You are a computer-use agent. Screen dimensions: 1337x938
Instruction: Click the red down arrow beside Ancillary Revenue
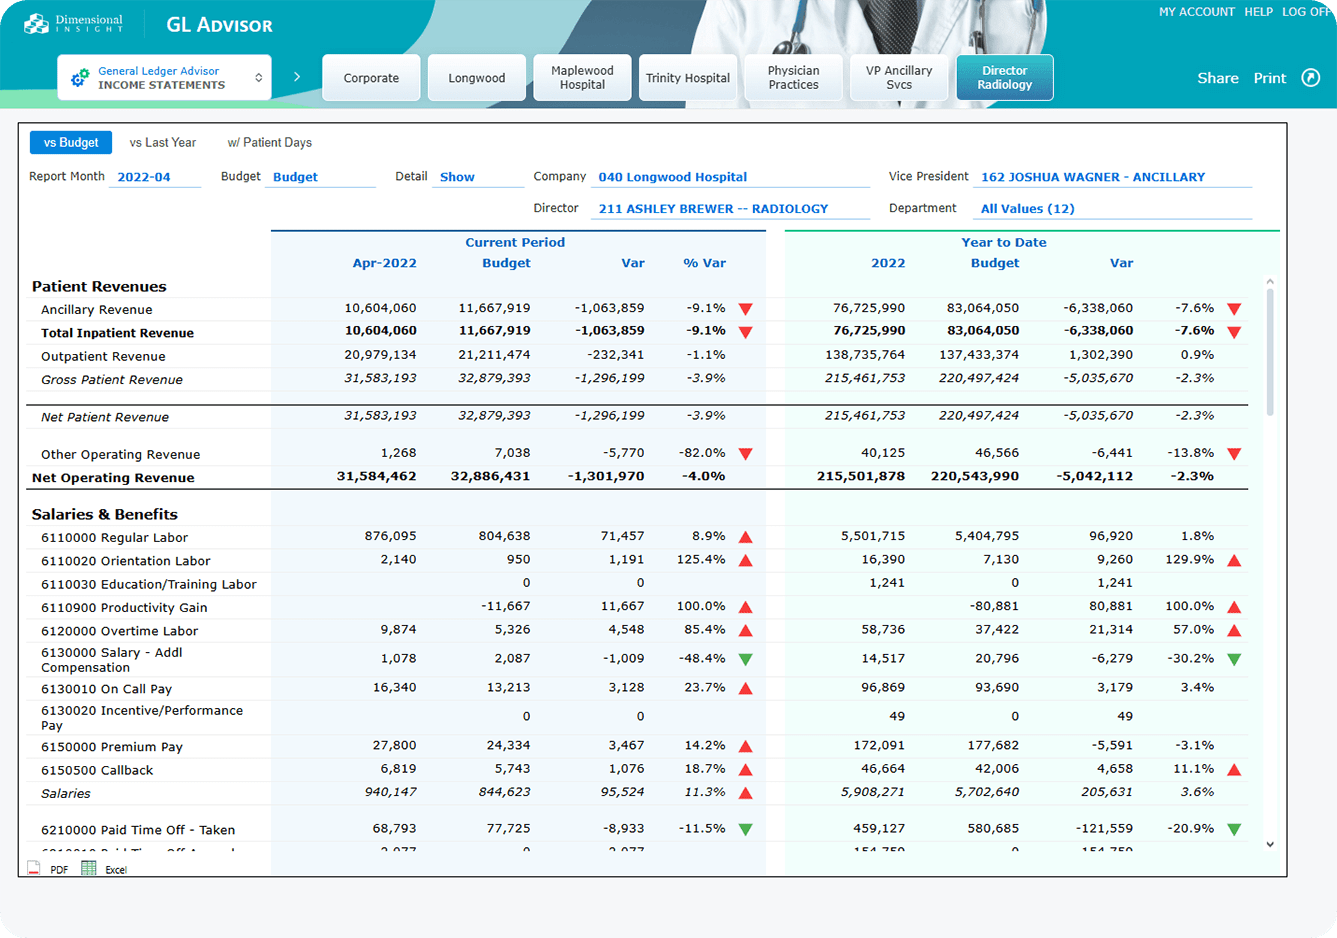pyautogui.click(x=746, y=309)
